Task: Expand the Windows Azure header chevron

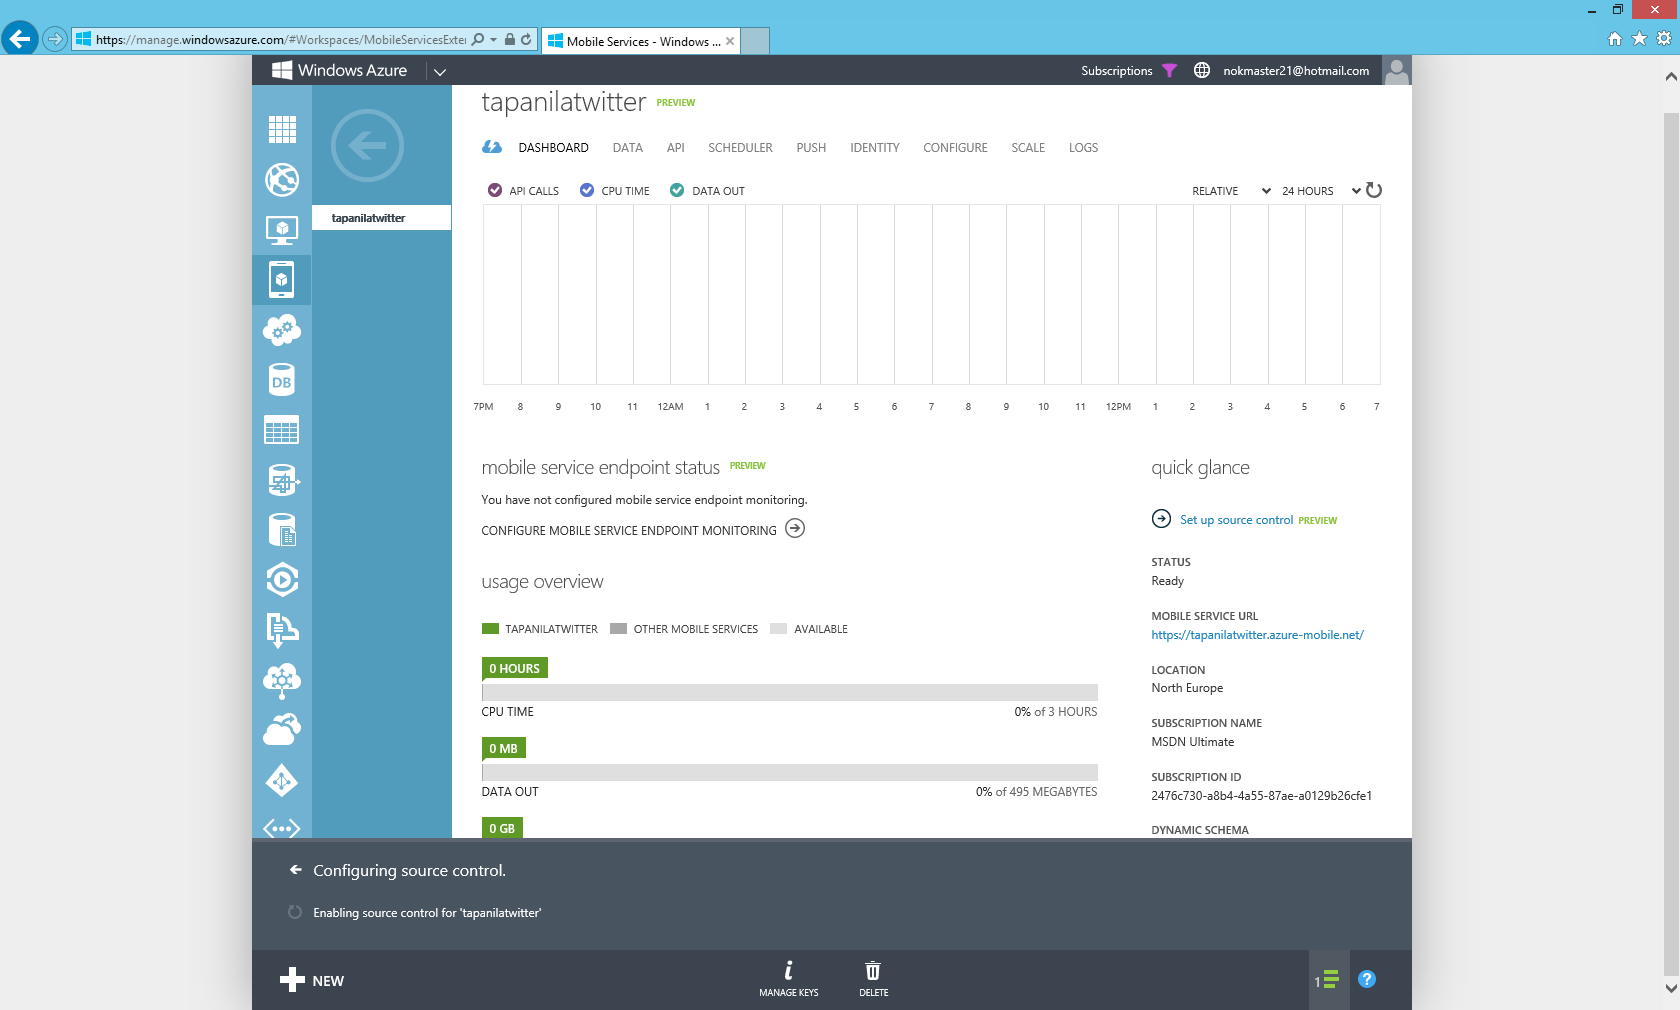Action: pos(439,71)
